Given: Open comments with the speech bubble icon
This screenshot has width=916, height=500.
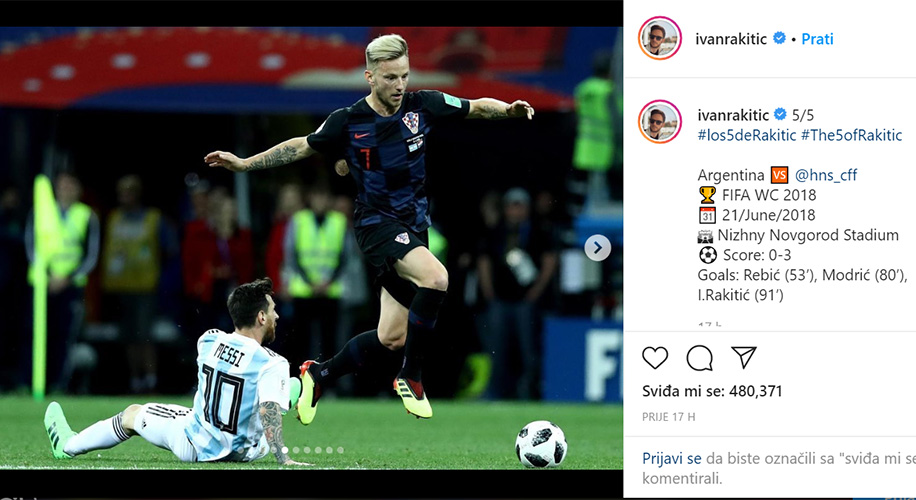Looking at the screenshot, I should coord(699,358).
